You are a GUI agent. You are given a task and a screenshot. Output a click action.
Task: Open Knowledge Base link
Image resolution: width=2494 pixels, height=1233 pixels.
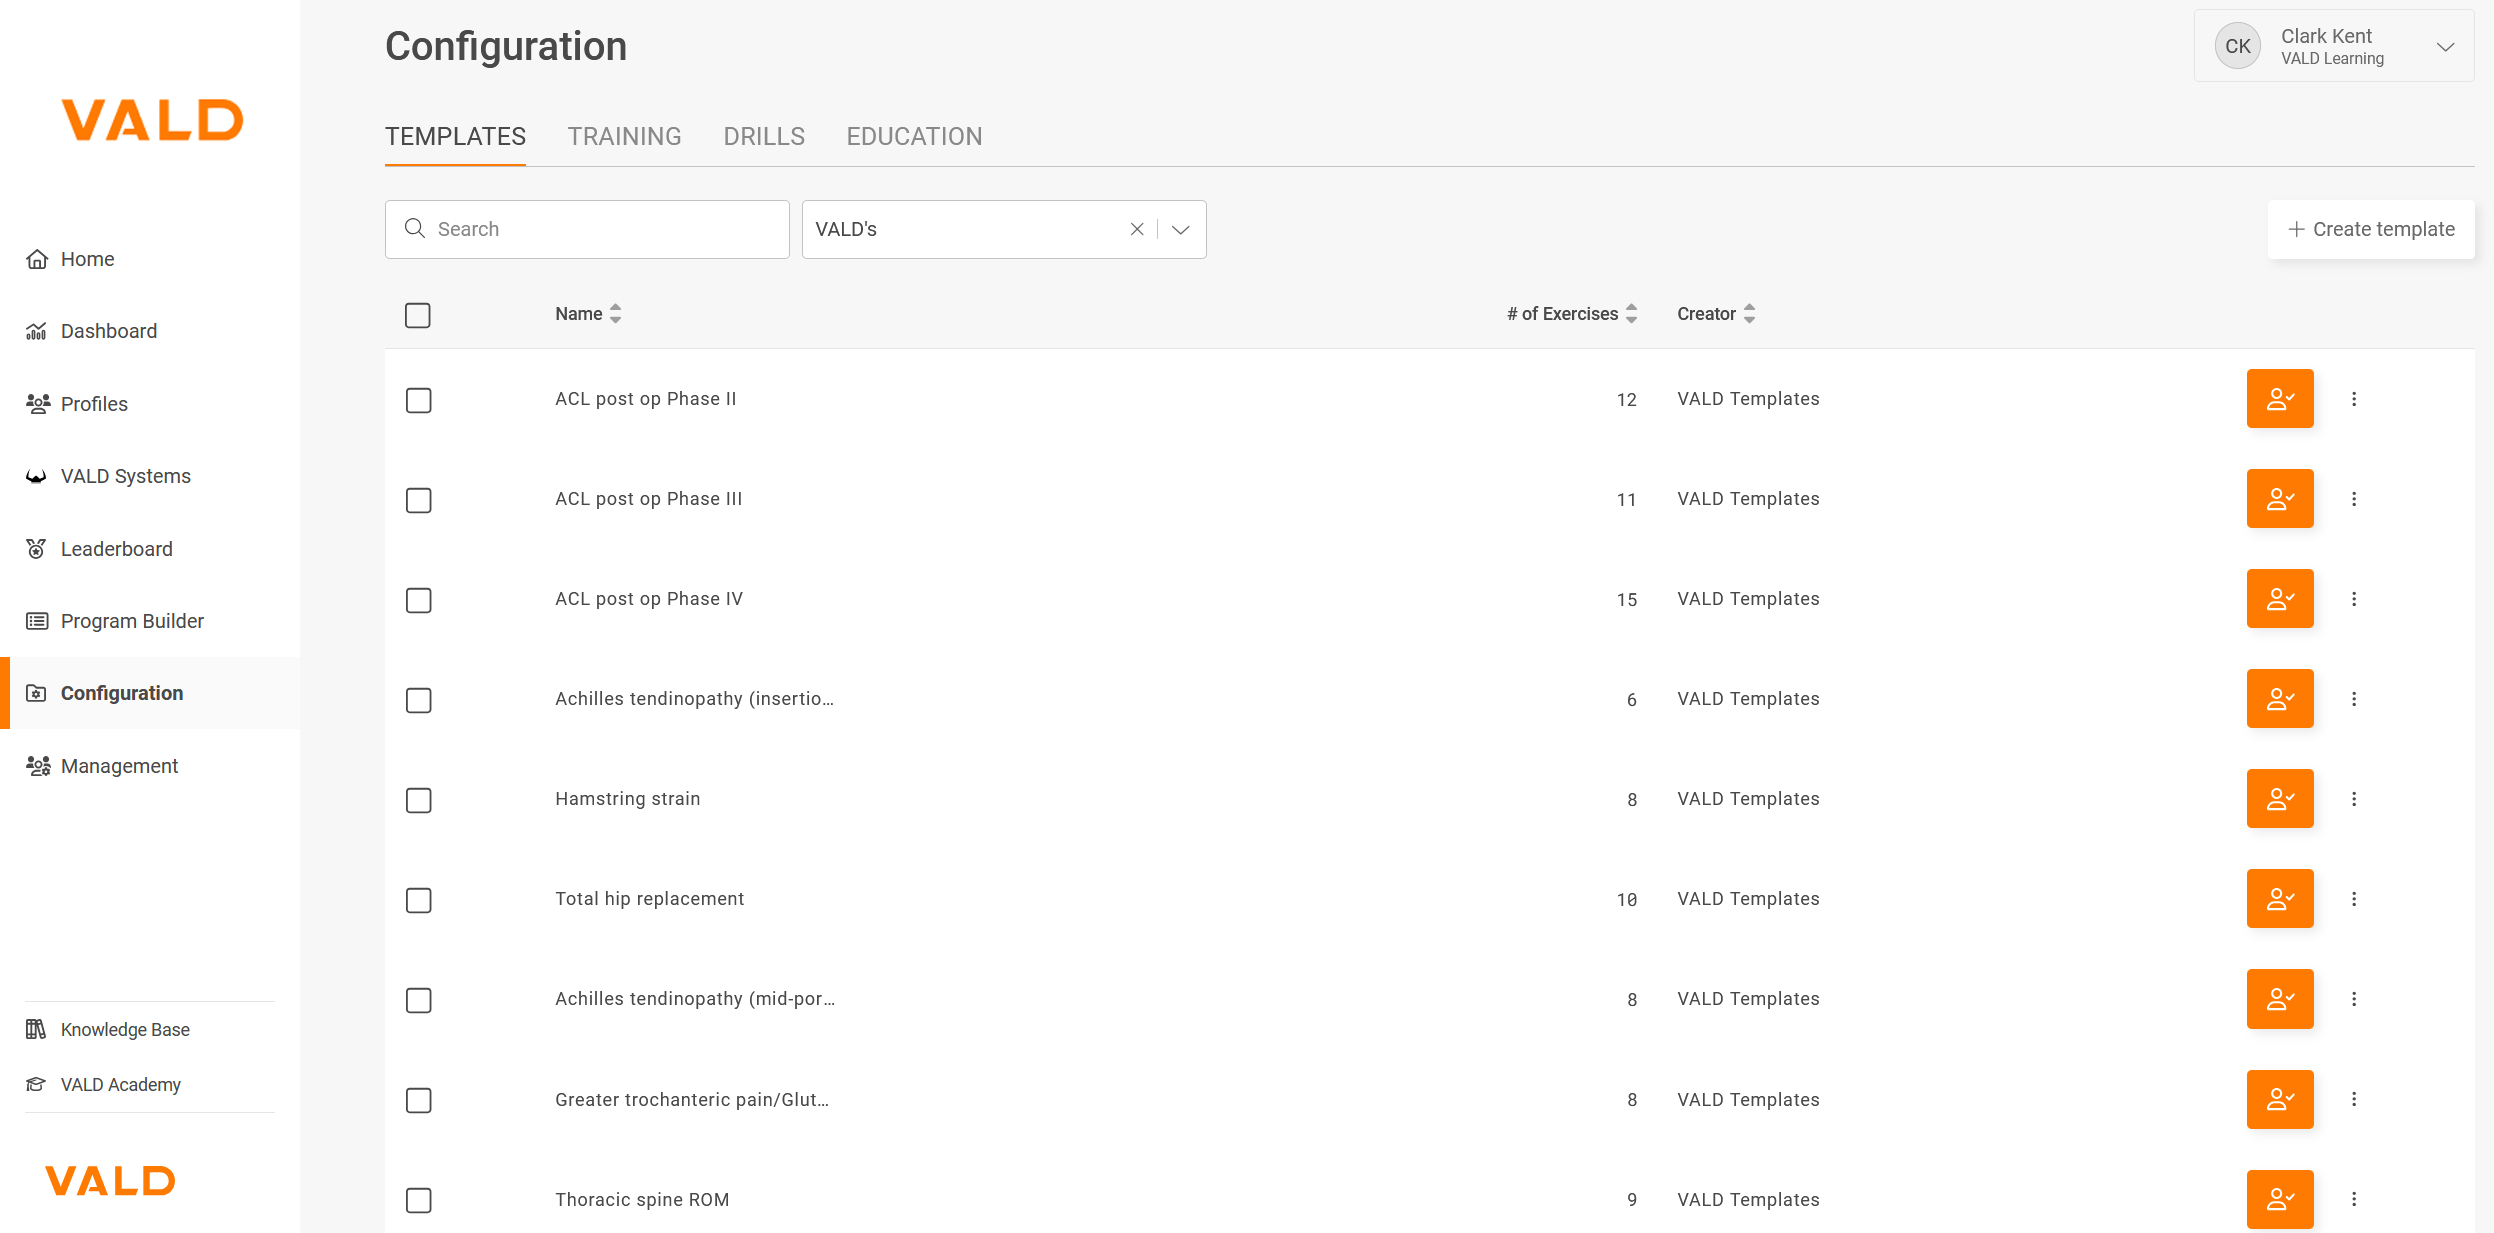(x=125, y=1030)
